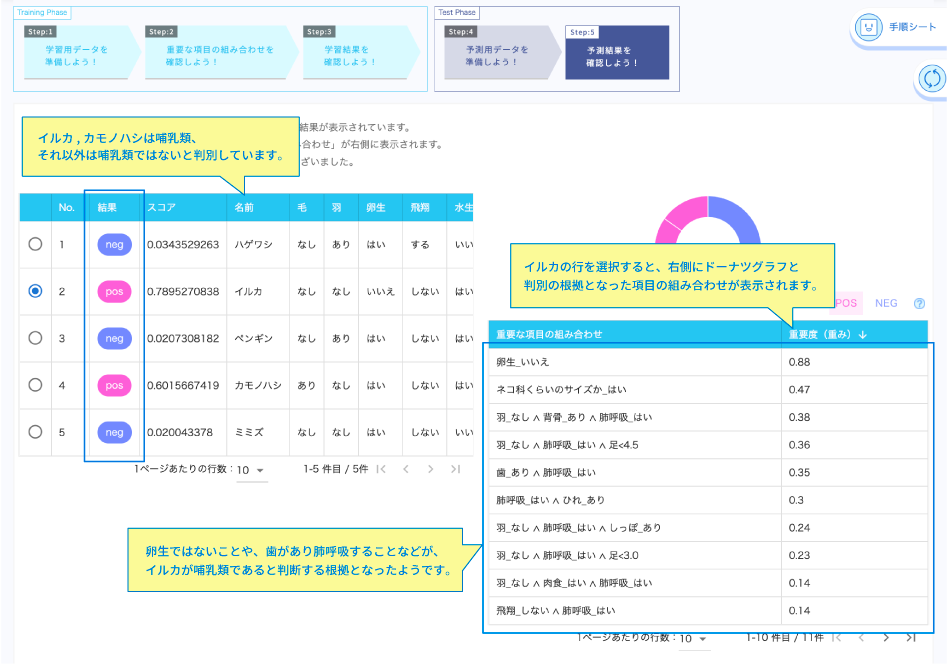948x664 pixels.
Task: Click the neg badge in ミミズ row
Action: [114, 432]
